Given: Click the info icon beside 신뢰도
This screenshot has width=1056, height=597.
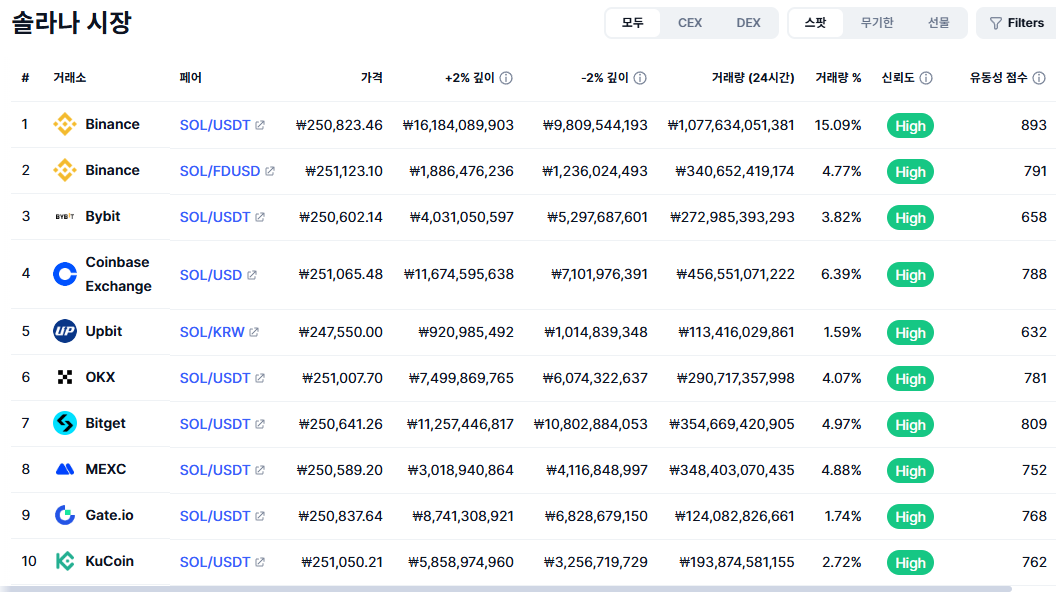Looking at the screenshot, I should [926, 78].
